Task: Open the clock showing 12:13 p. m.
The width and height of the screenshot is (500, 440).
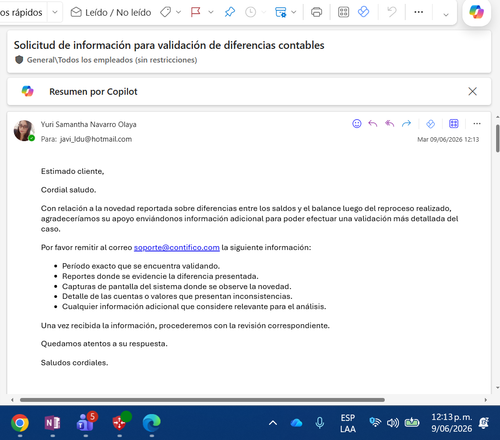Action: pyautogui.click(x=452, y=423)
